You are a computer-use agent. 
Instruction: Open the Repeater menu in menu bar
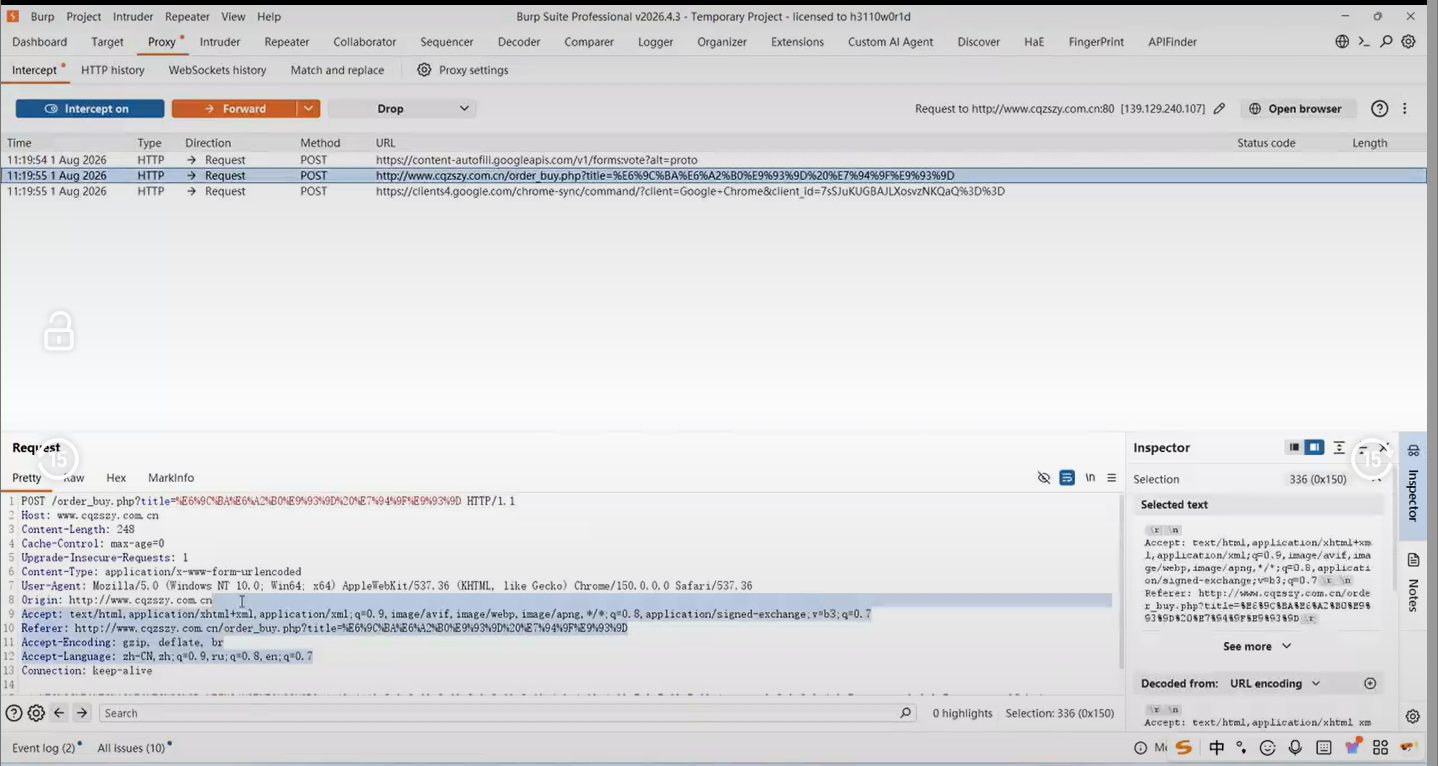click(x=187, y=17)
